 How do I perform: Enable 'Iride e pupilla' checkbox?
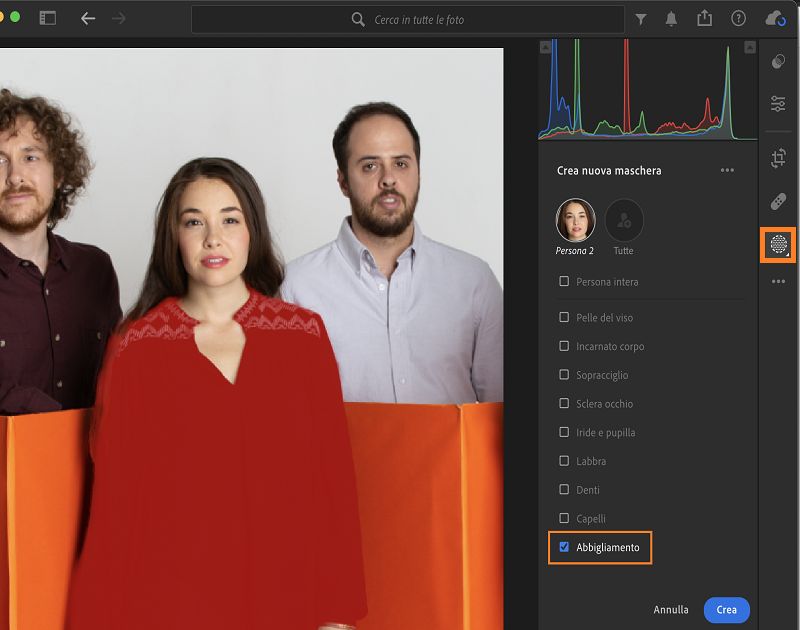click(564, 432)
